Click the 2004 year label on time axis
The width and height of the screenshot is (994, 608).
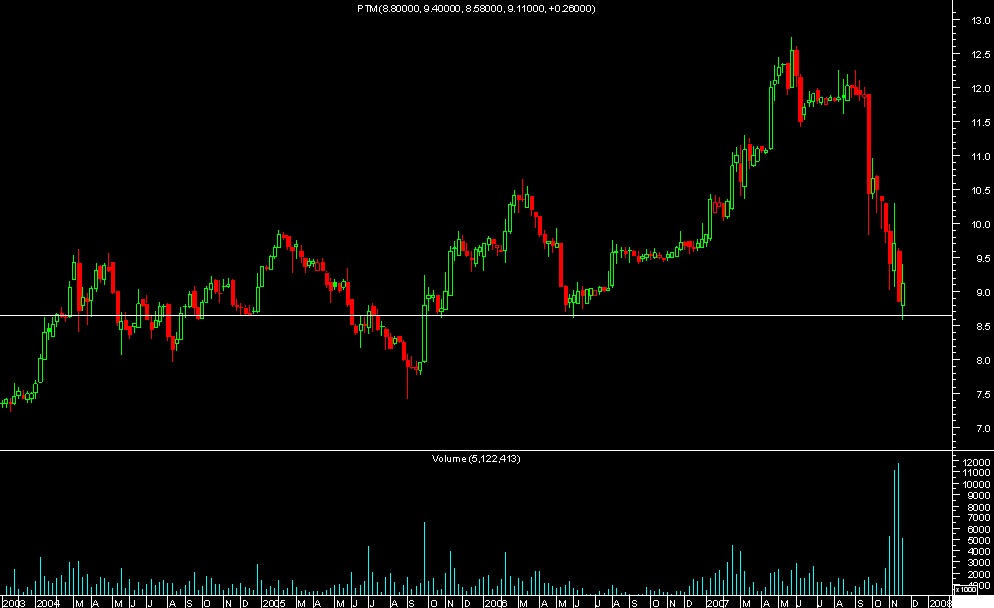click(48, 603)
